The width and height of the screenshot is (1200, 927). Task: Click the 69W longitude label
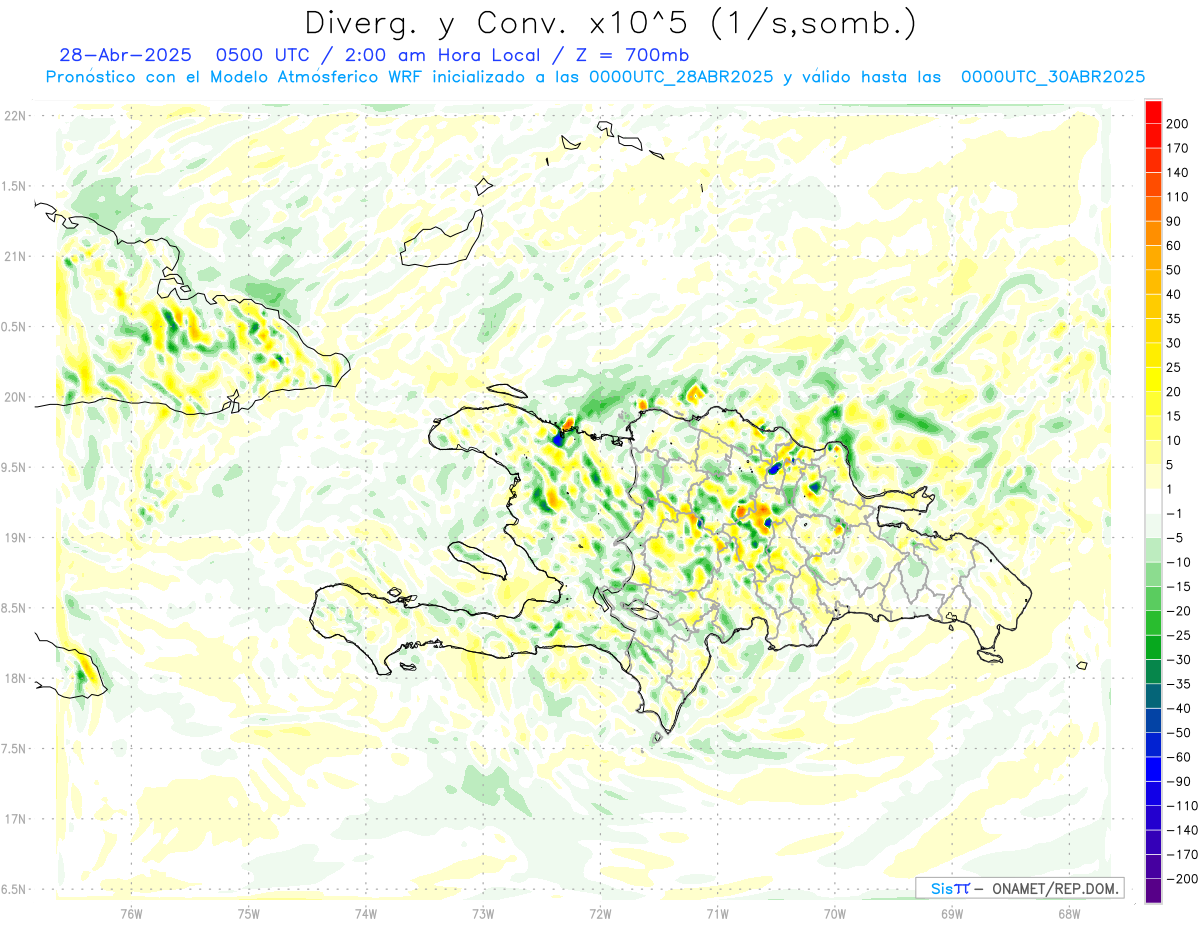[x=952, y=913]
